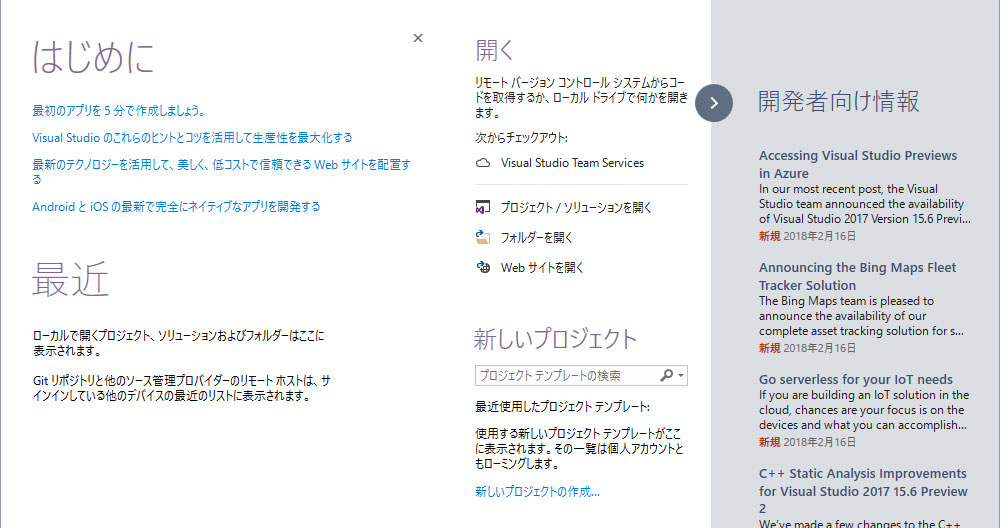The image size is (1000, 528).
Task: Click フォルダーを開く
Action: [536, 237]
